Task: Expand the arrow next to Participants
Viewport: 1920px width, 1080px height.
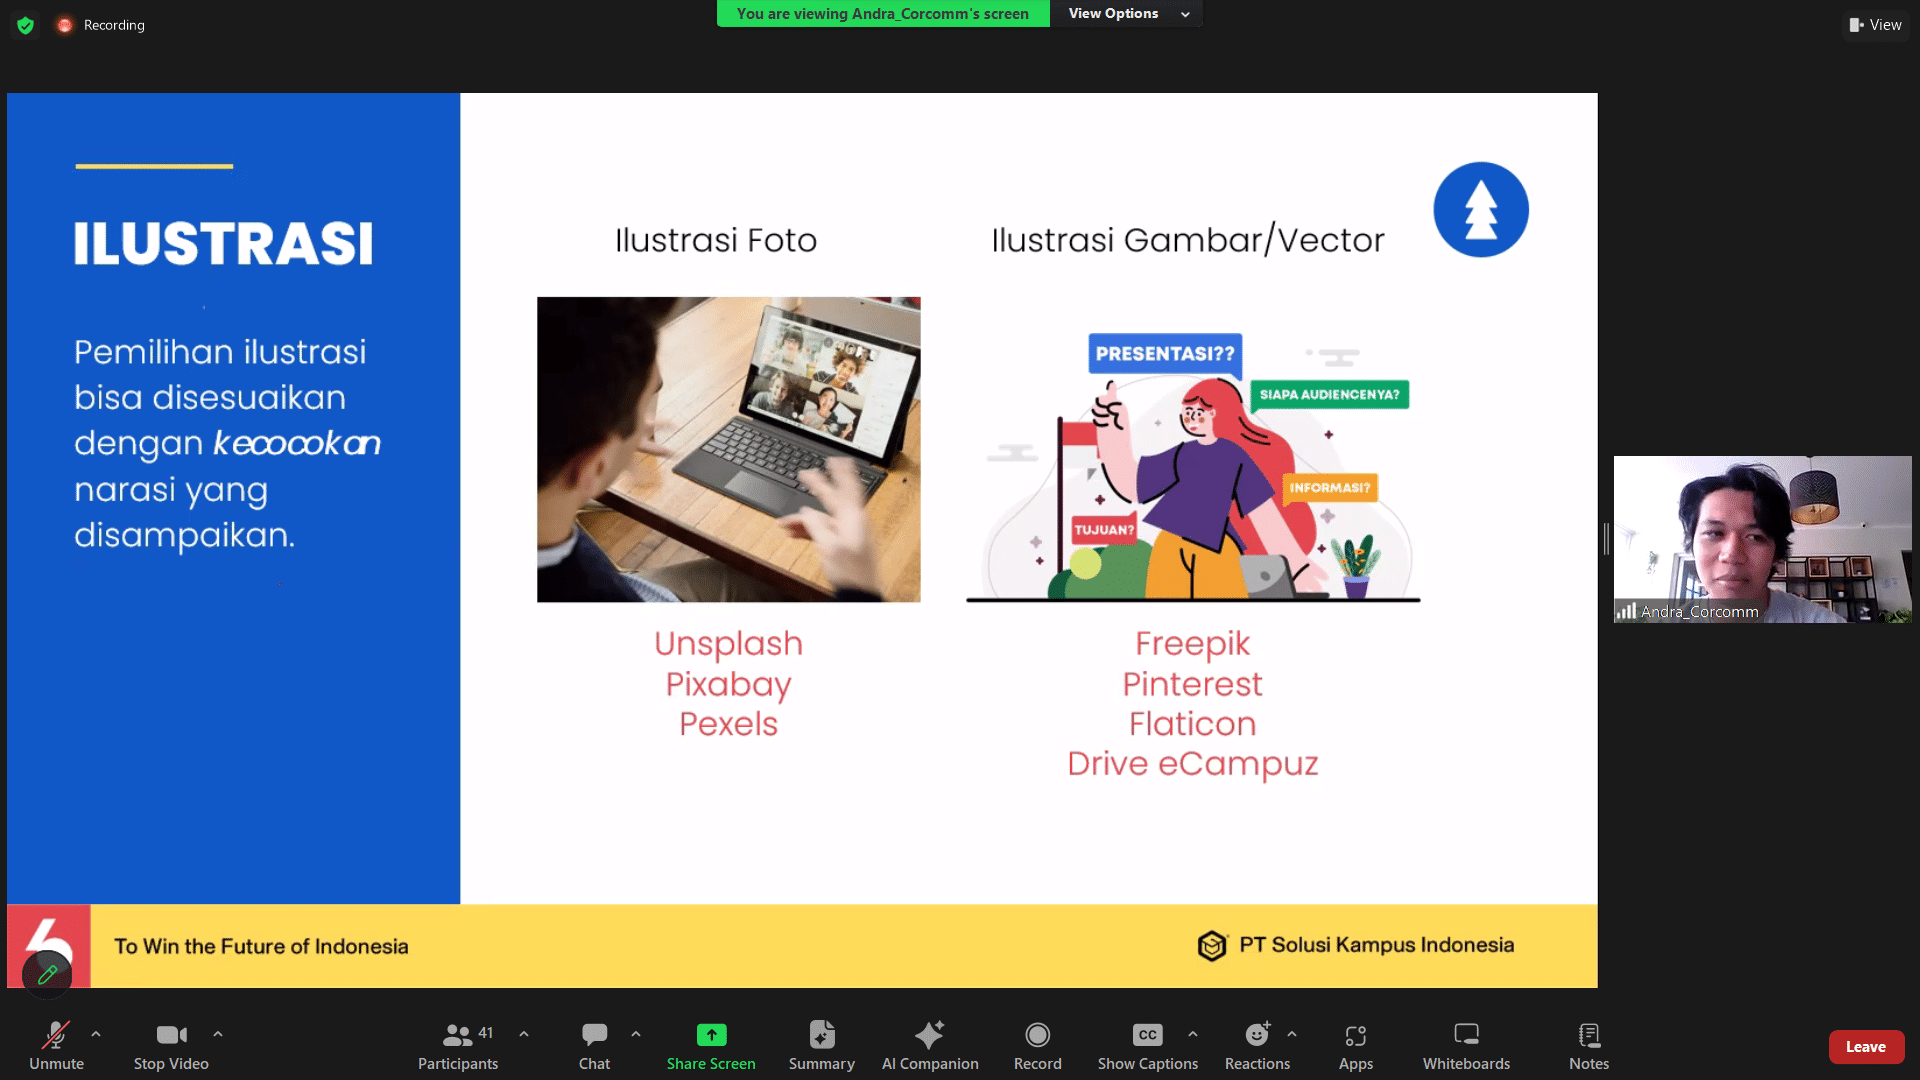Action: 524,1034
